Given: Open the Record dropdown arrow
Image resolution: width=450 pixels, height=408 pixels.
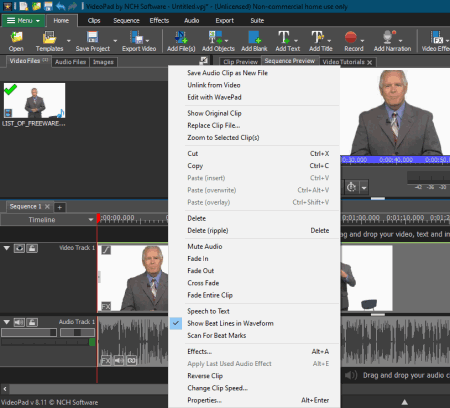Looking at the screenshot, I should point(362,41).
